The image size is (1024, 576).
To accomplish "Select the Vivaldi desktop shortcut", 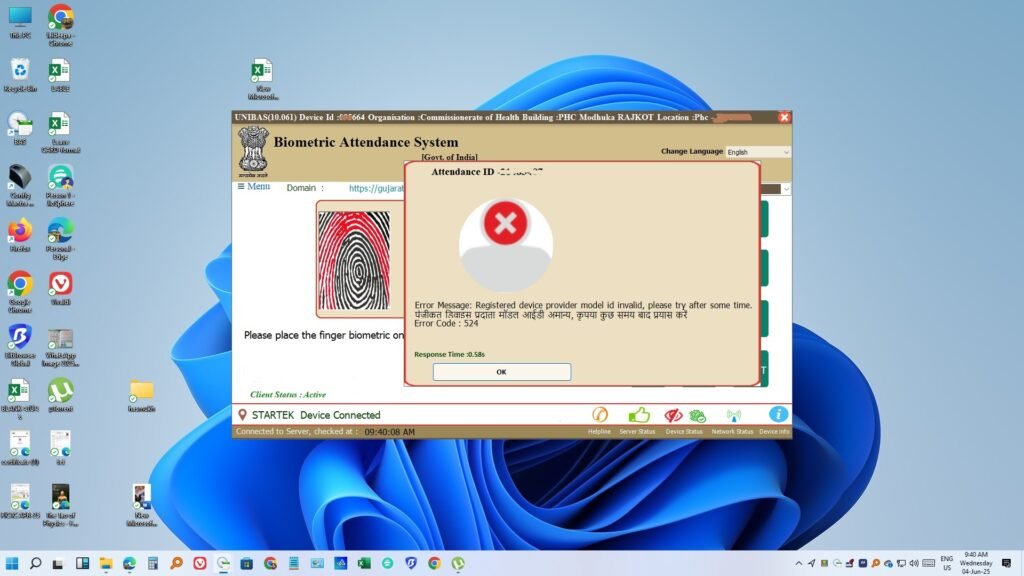I will click(60, 289).
